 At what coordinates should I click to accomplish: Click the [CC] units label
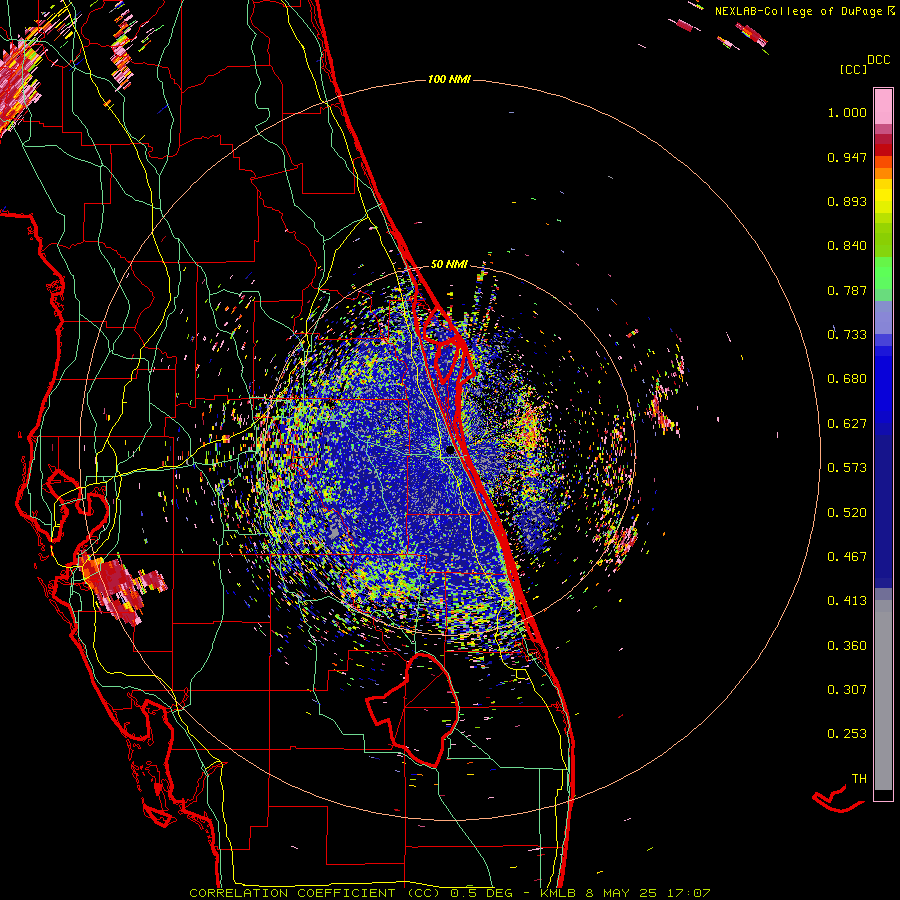click(853, 69)
